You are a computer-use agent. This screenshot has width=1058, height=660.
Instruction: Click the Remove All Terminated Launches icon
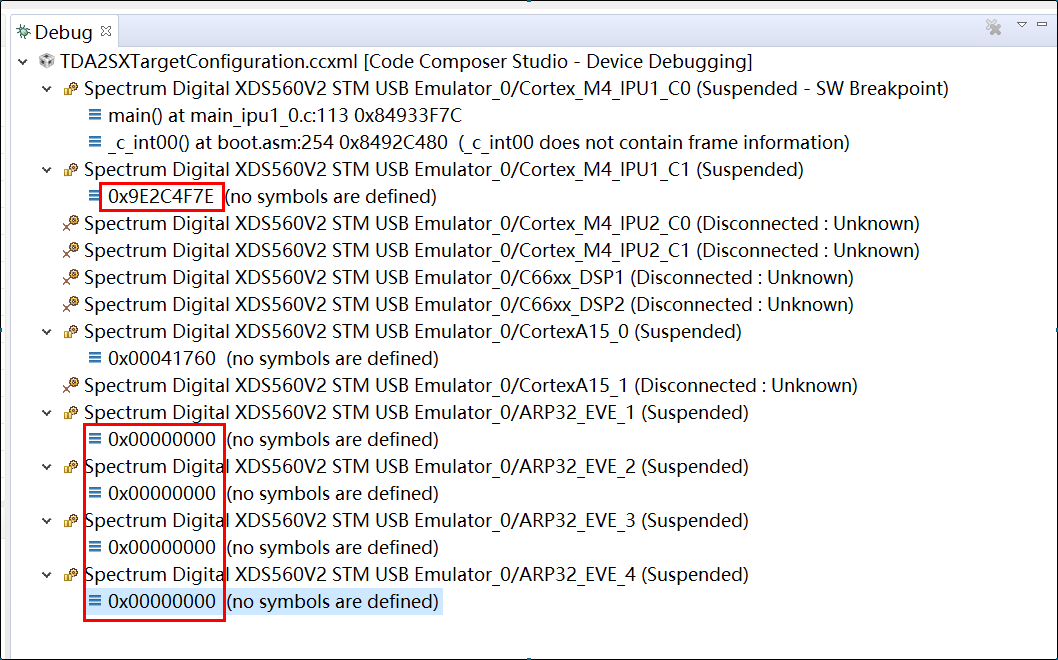(993, 29)
